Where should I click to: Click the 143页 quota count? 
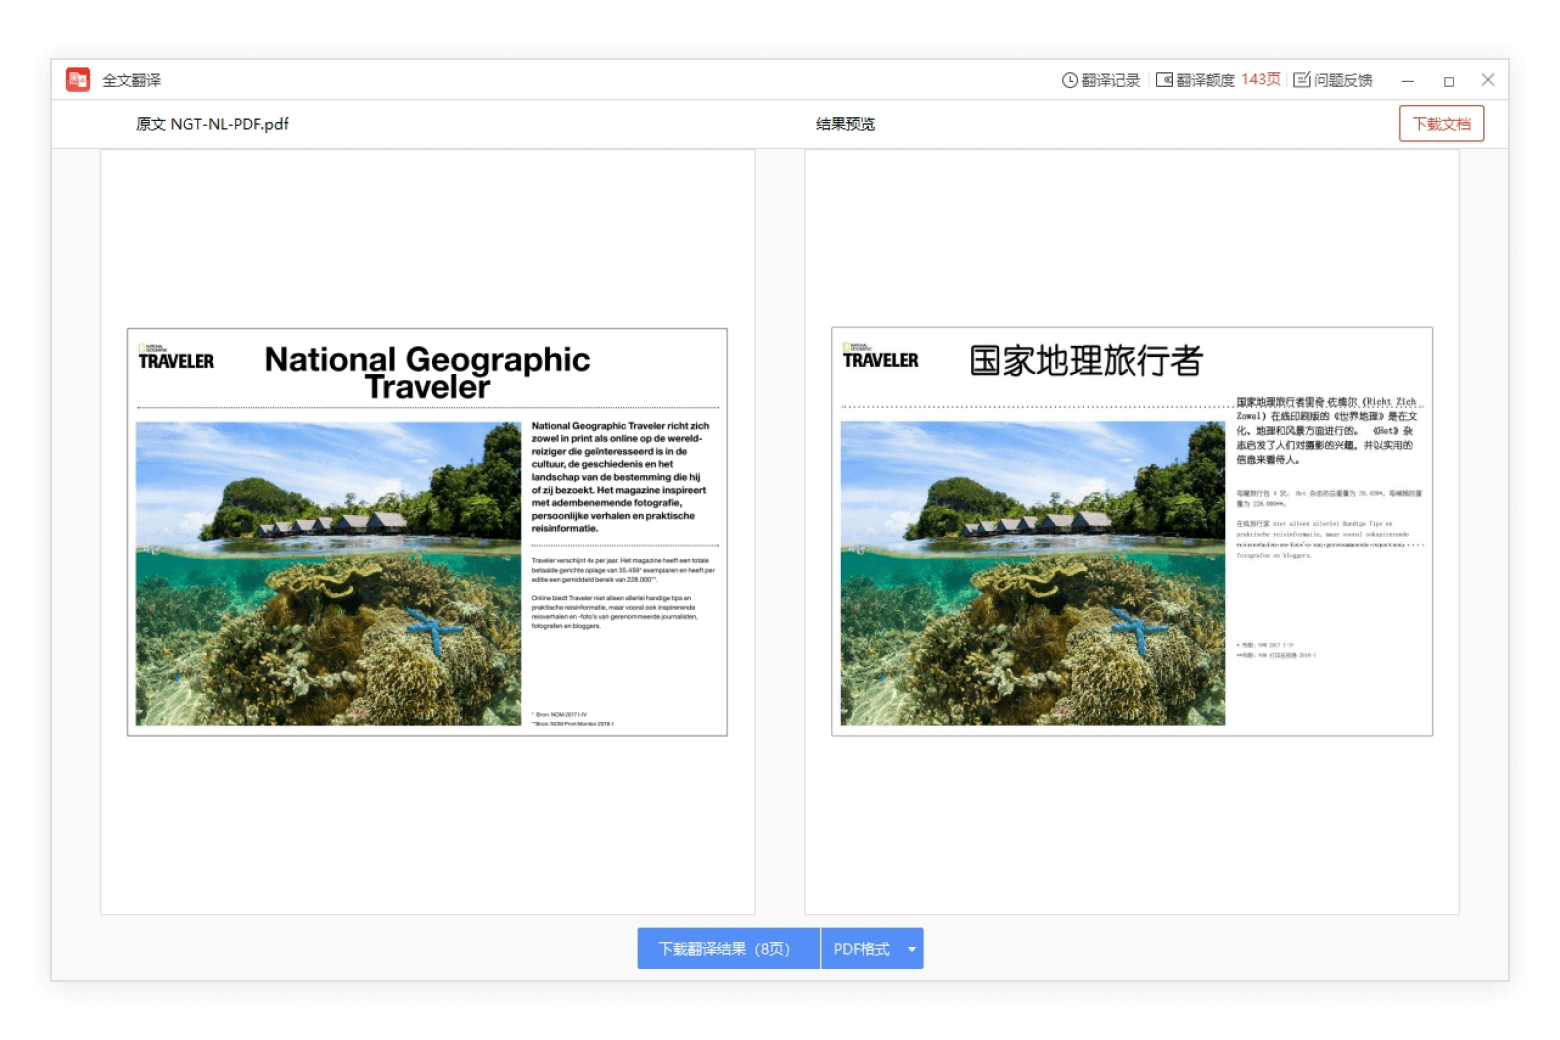click(x=1261, y=80)
